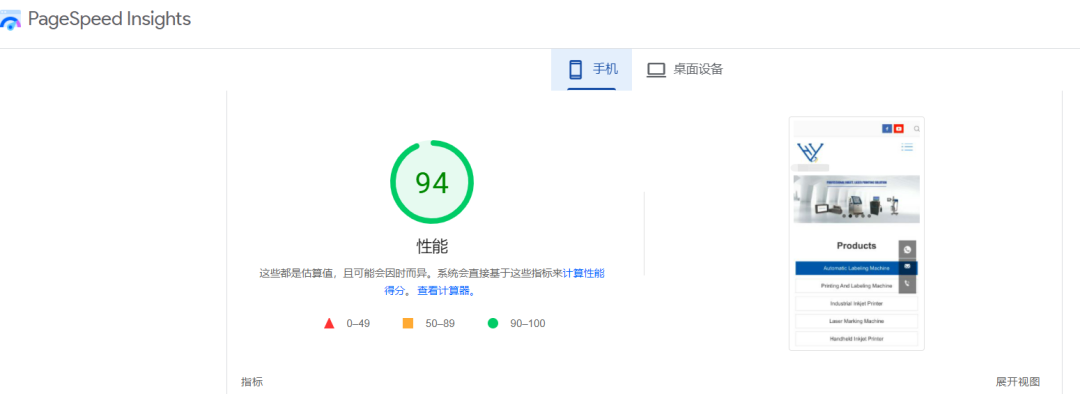The image size is (1080, 394).
Task: Click the red triangle 0–49 legend icon
Action: 329,323
